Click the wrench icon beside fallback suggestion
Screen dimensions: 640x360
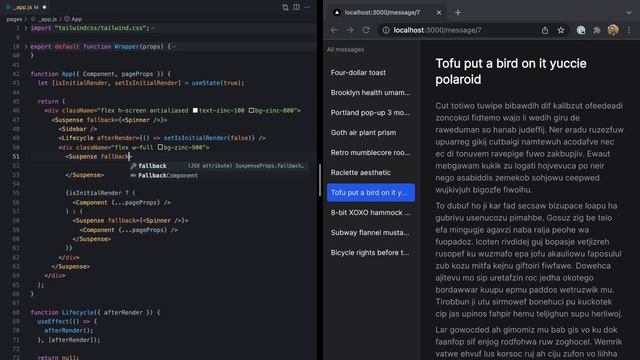click(133, 166)
